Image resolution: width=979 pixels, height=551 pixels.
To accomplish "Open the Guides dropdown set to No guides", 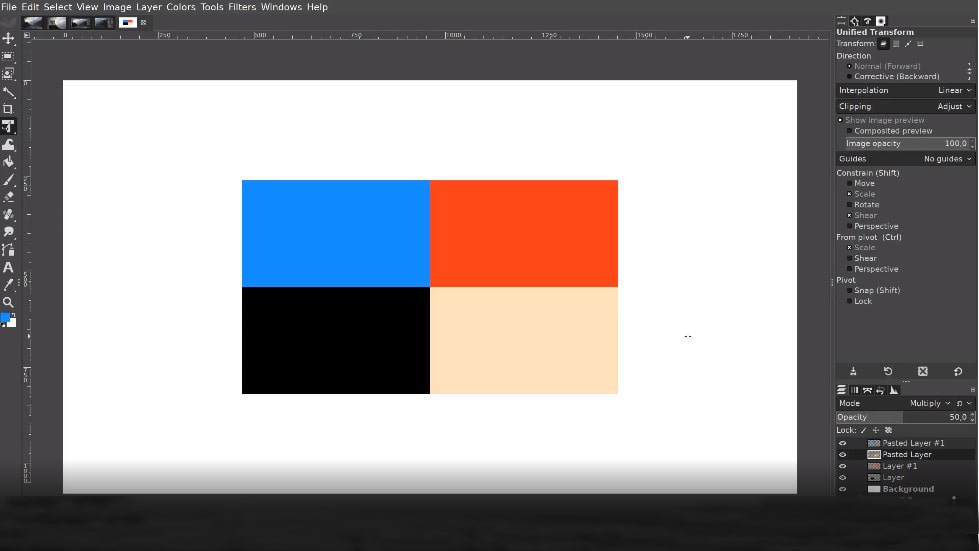I will [905, 159].
